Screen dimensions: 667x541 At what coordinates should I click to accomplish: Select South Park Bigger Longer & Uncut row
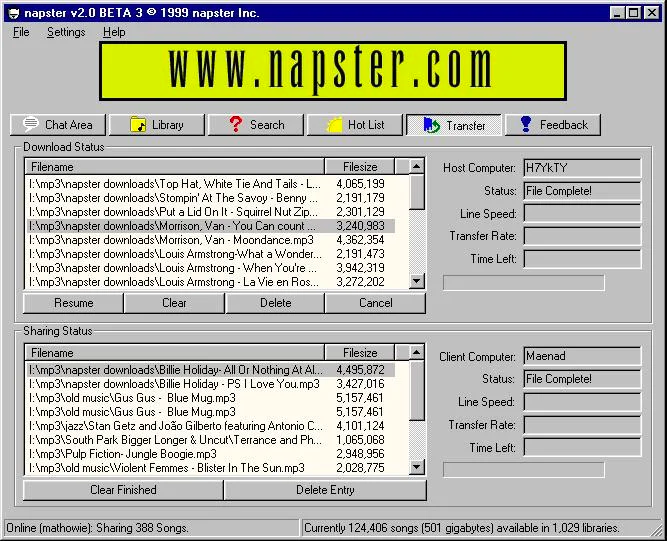(211, 440)
